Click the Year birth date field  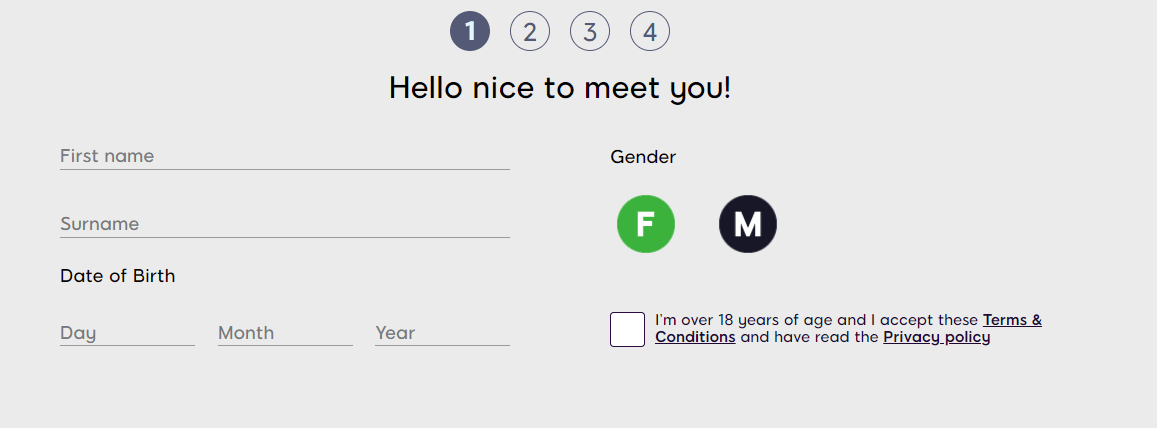(x=442, y=333)
